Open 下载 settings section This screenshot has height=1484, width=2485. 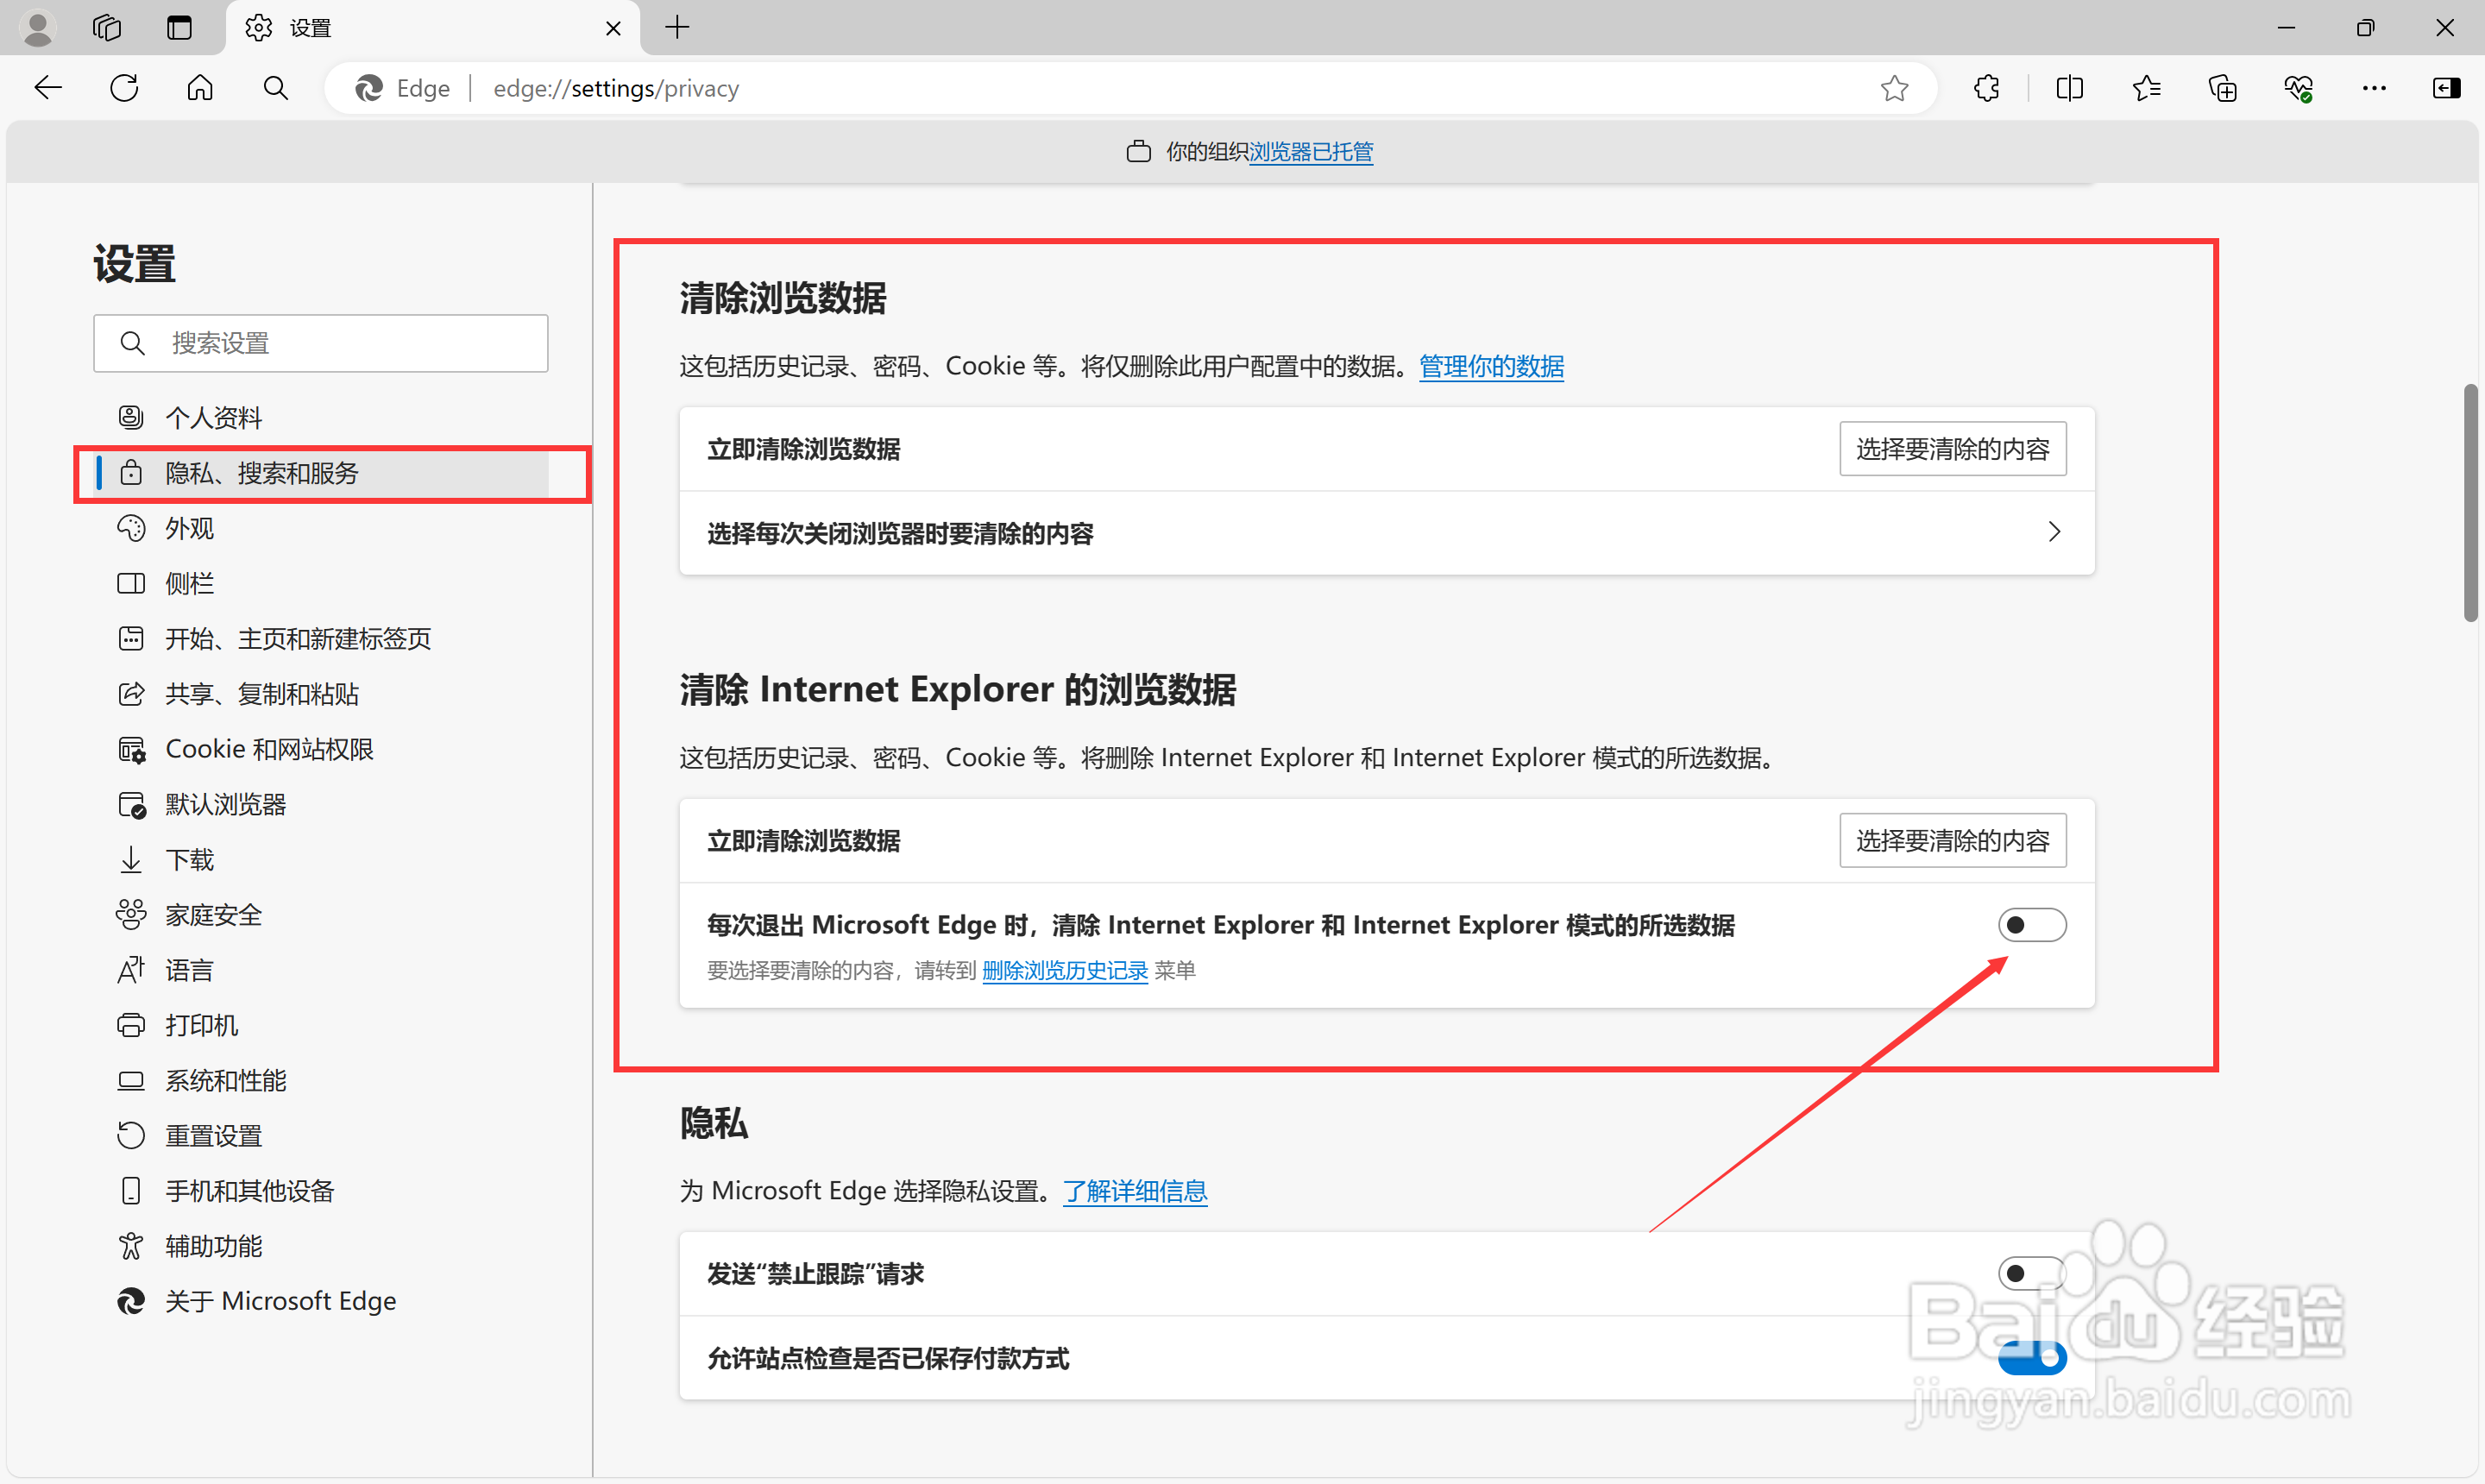(320, 859)
